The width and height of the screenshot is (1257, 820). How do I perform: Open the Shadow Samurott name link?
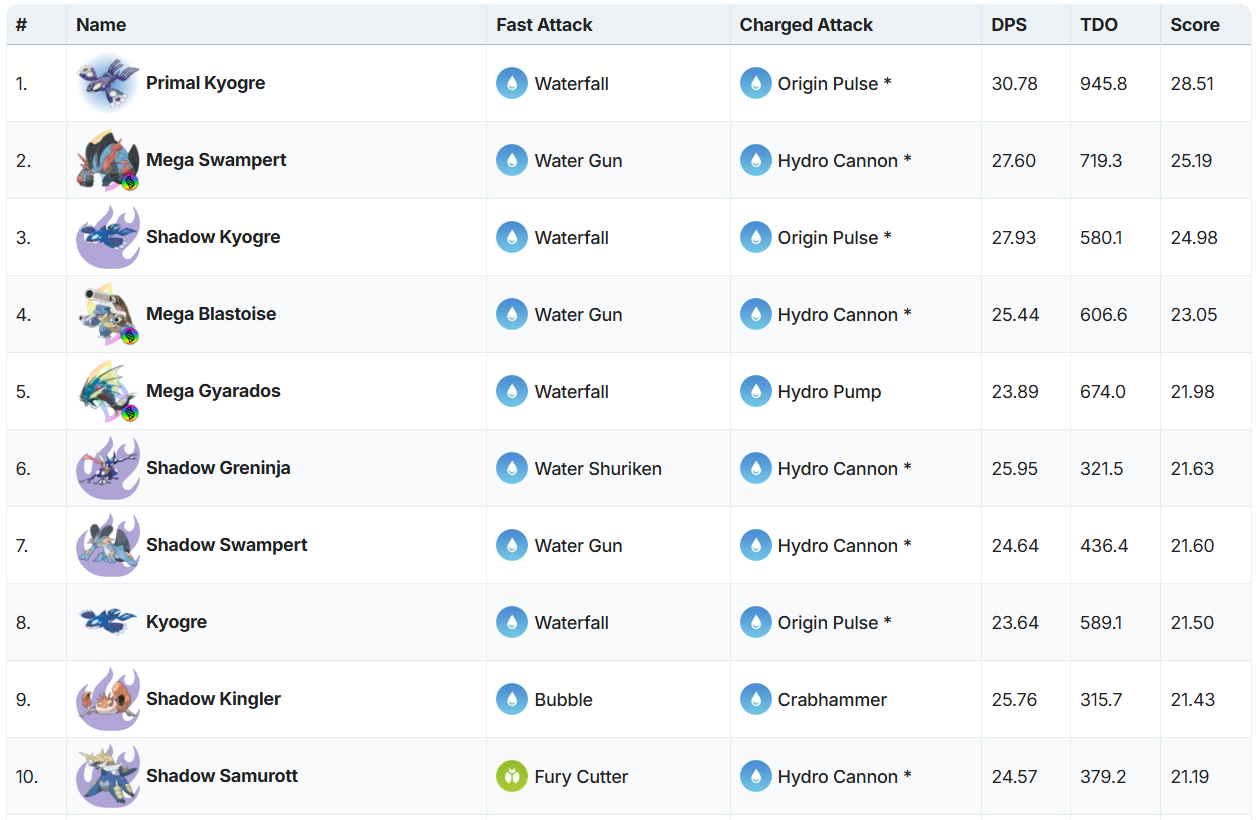point(222,776)
